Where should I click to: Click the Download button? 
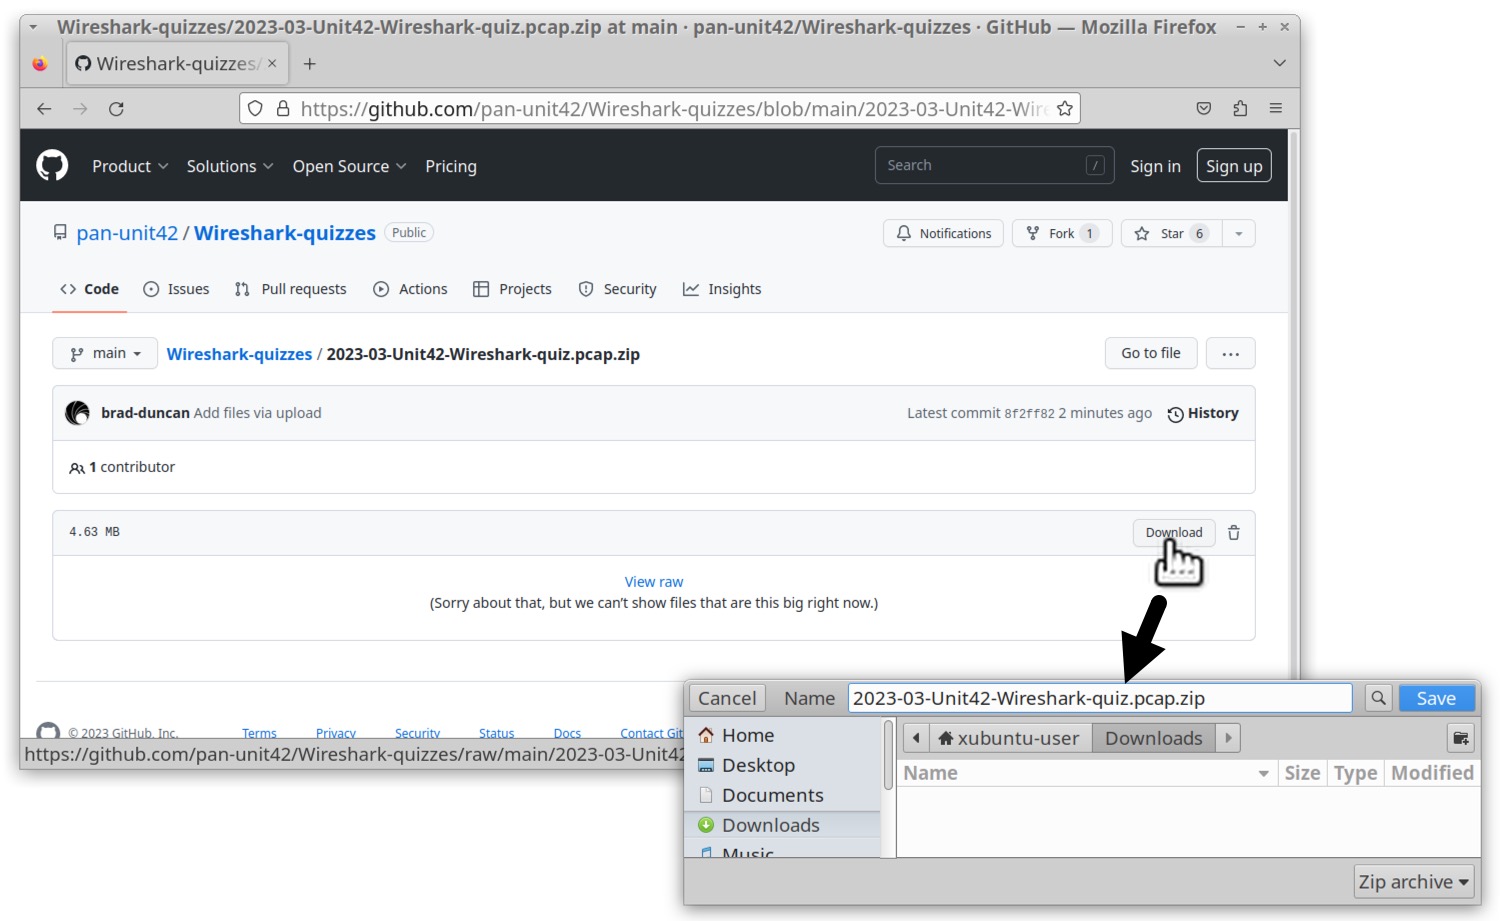[1174, 533]
